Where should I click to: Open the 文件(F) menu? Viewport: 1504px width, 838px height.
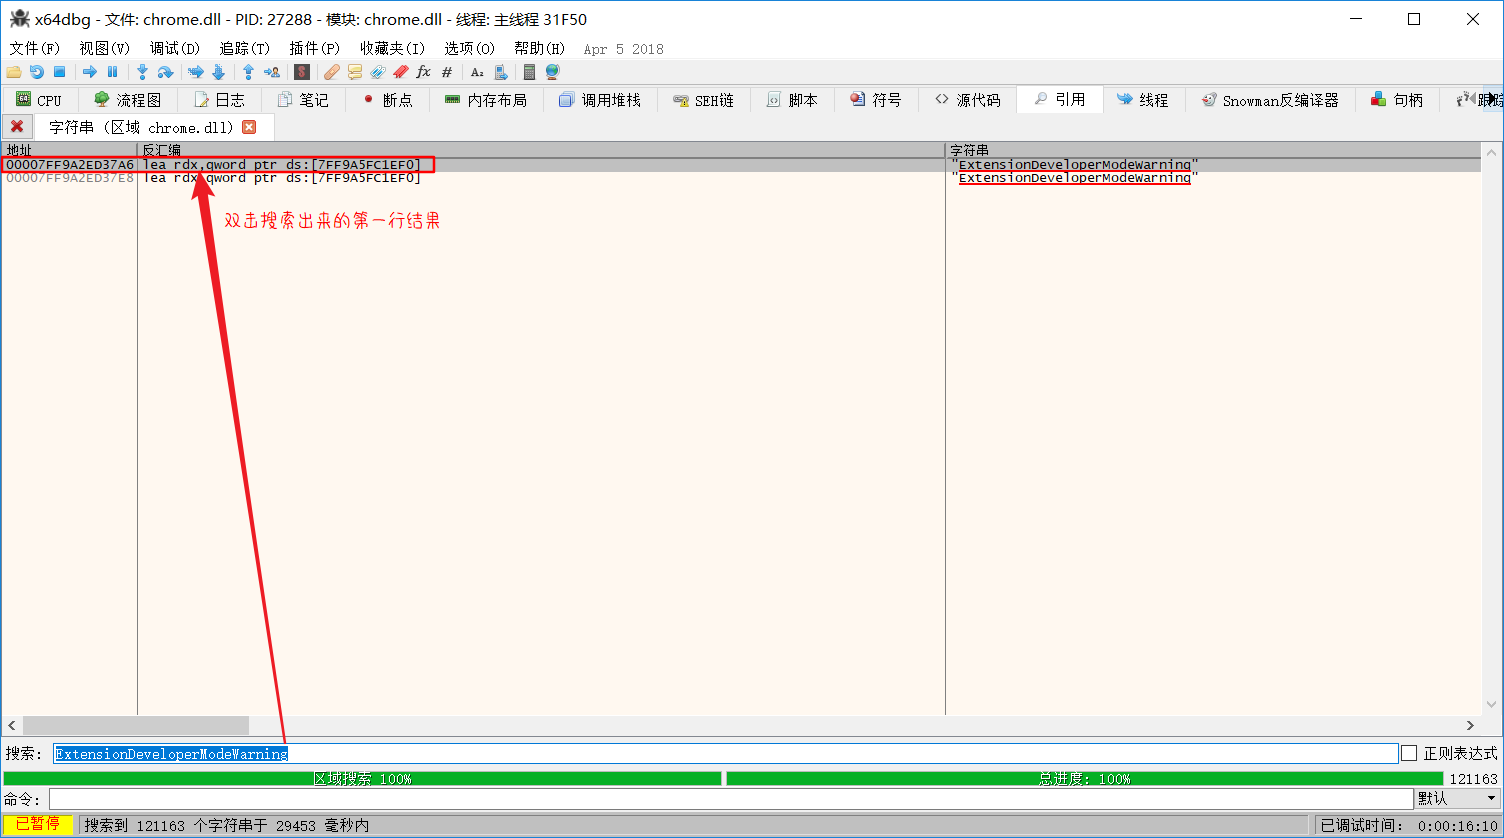(35, 48)
